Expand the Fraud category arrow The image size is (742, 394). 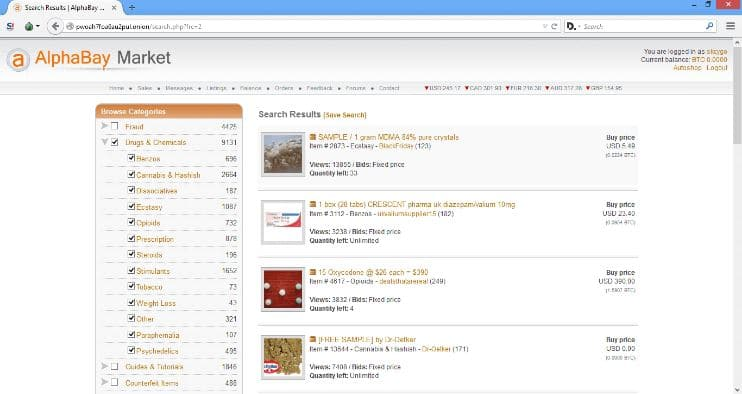[x=105, y=126]
